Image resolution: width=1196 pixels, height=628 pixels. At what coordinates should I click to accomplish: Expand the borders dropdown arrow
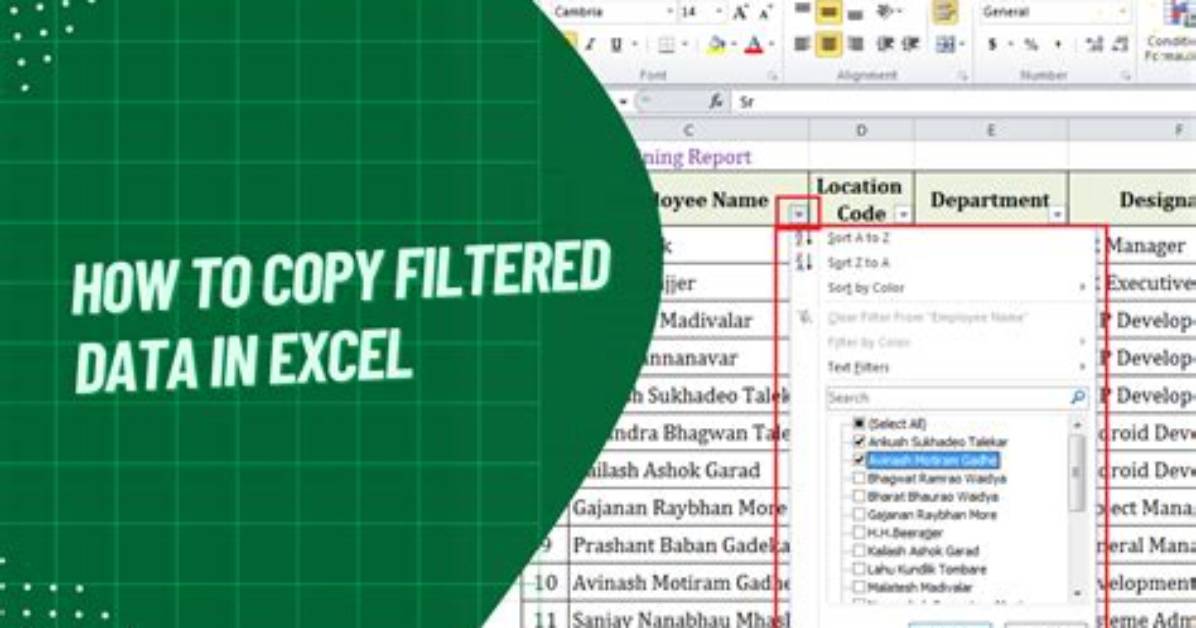tap(683, 45)
